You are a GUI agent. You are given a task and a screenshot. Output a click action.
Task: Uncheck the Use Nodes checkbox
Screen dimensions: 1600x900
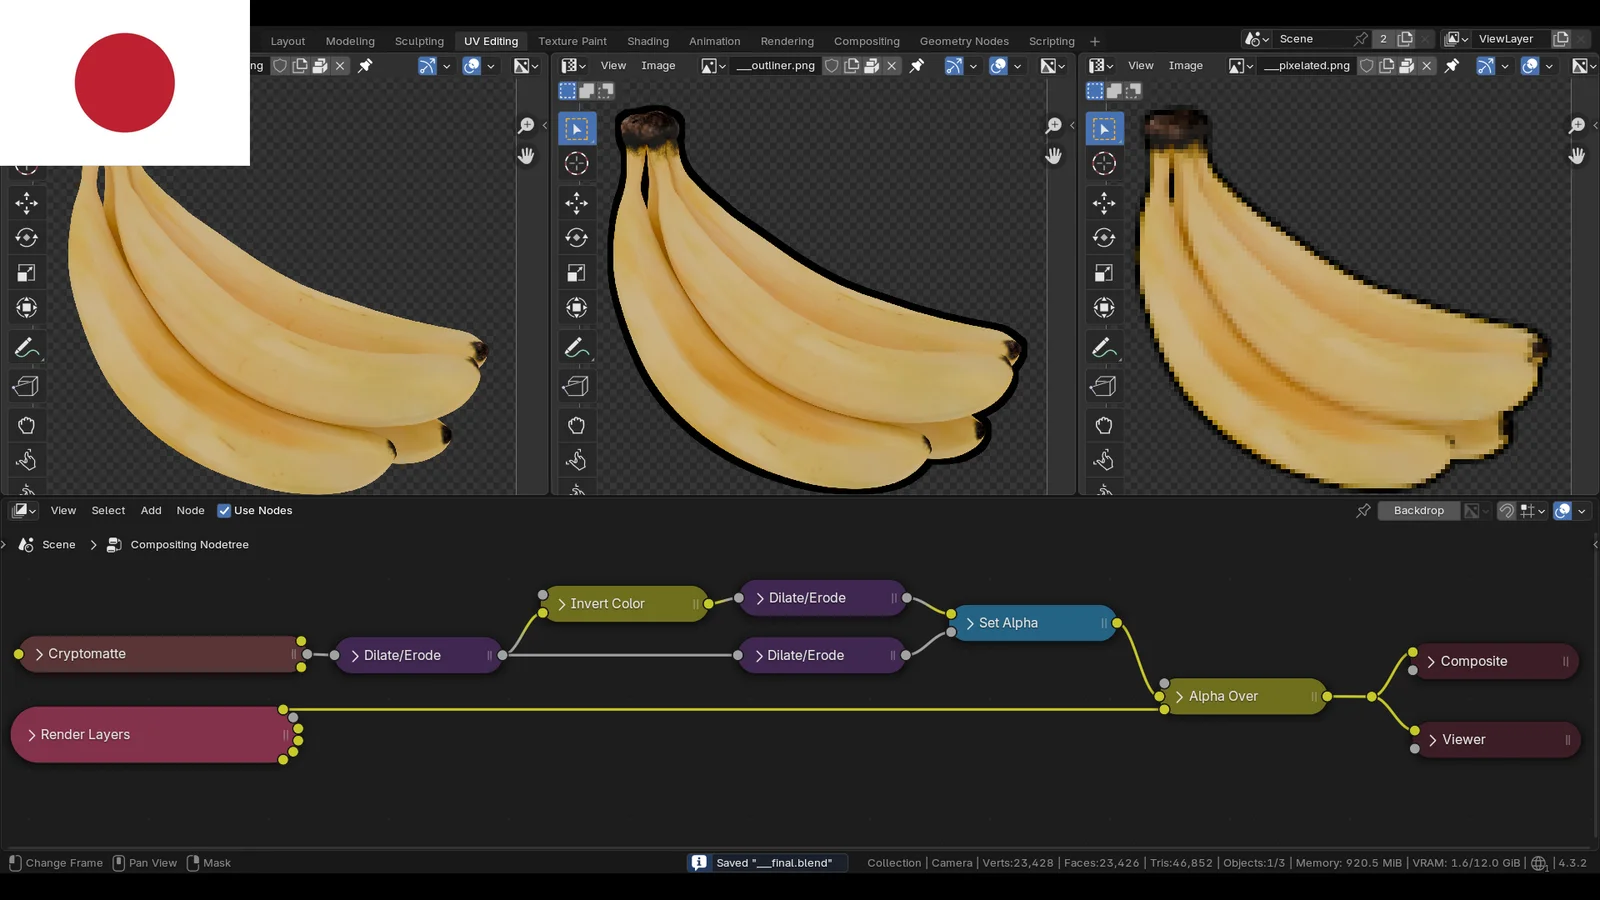[x=224, y=511]
